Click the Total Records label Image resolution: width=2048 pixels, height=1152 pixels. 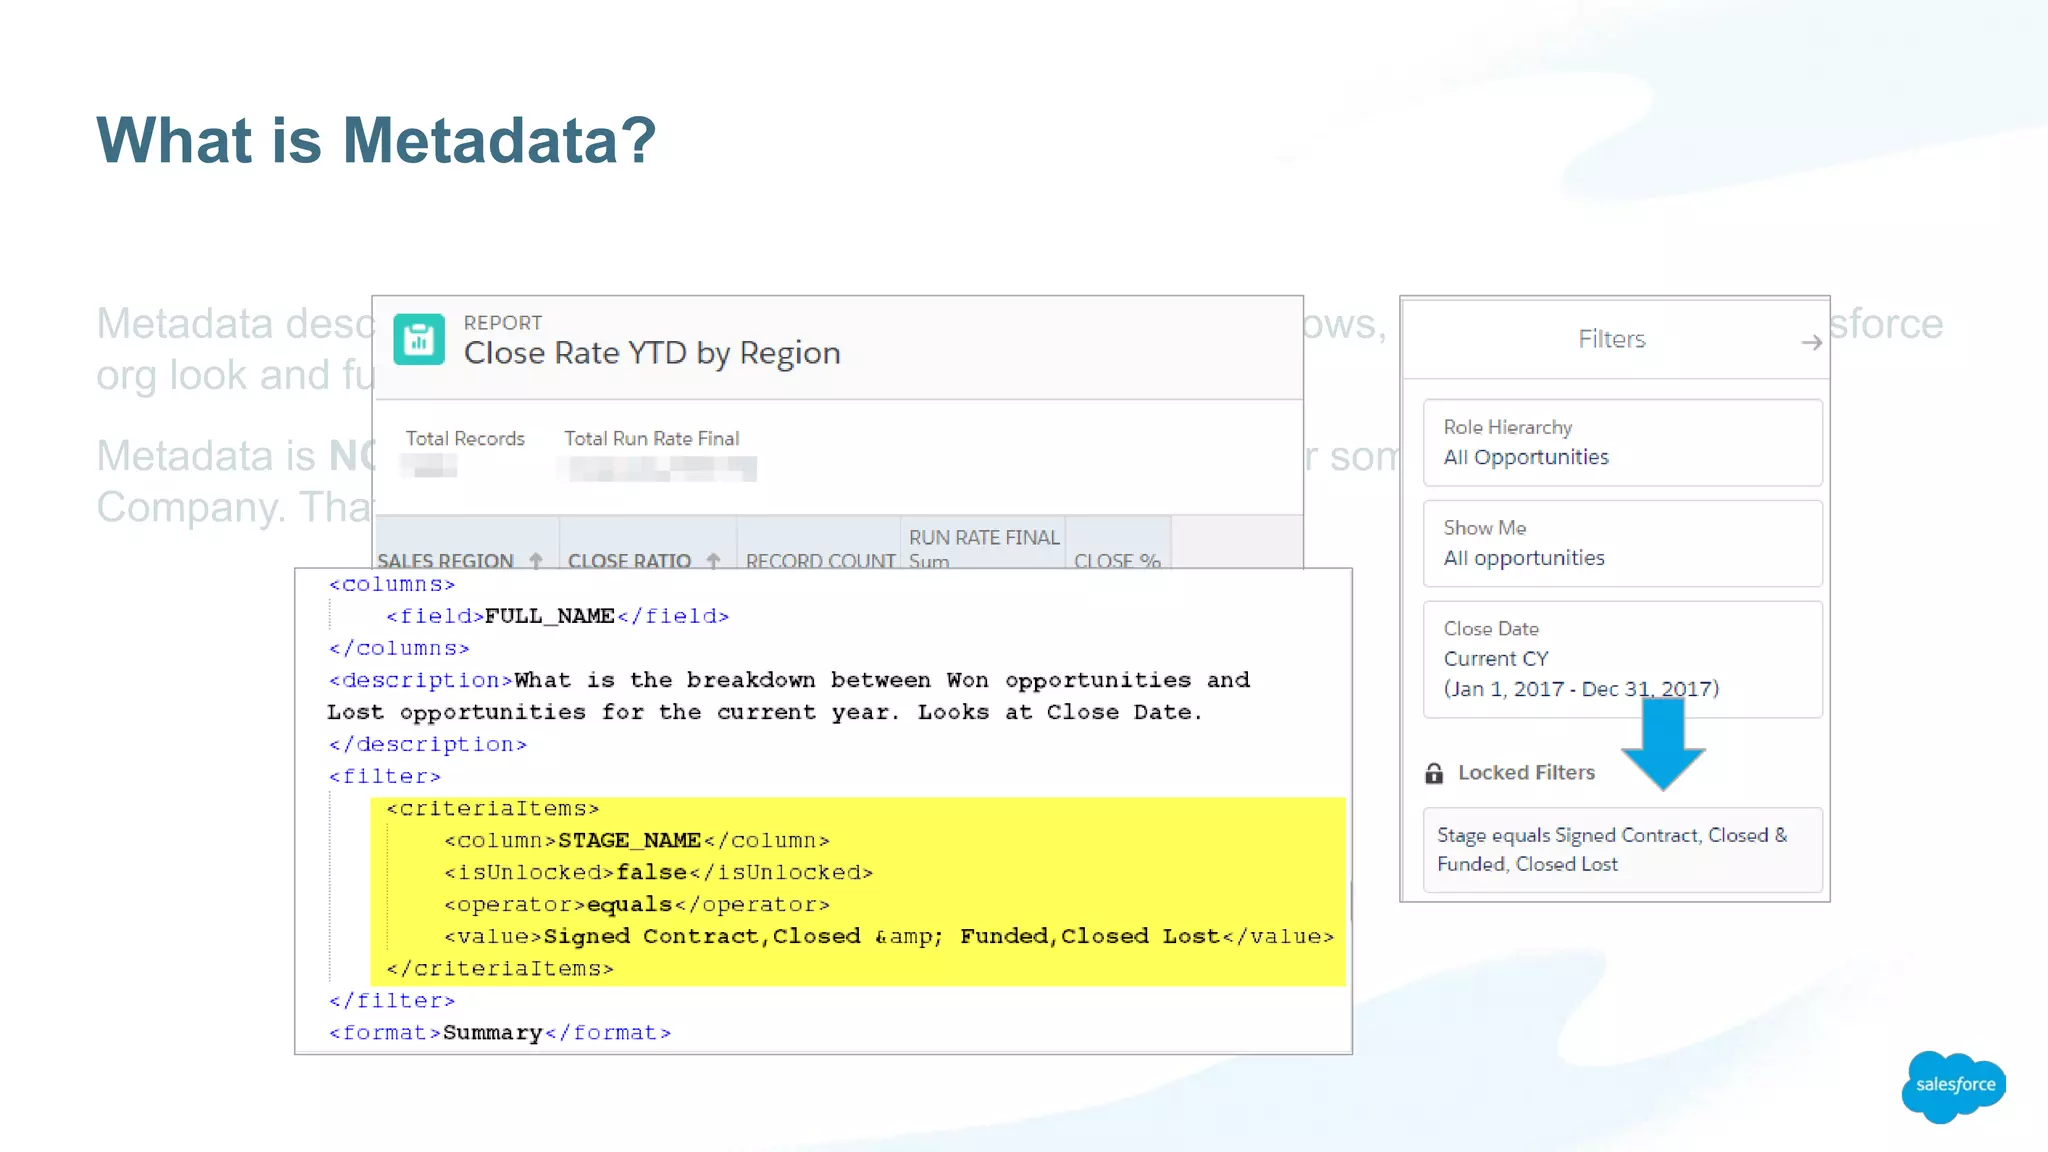[x=465, y=438]
